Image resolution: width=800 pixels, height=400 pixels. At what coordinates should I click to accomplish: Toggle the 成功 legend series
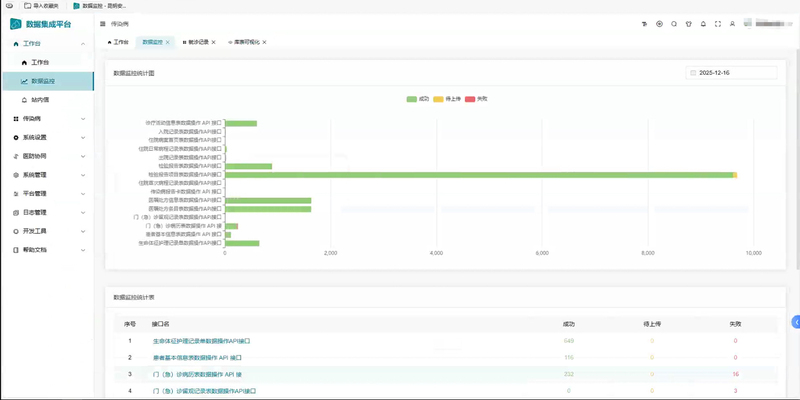[418, 99]
